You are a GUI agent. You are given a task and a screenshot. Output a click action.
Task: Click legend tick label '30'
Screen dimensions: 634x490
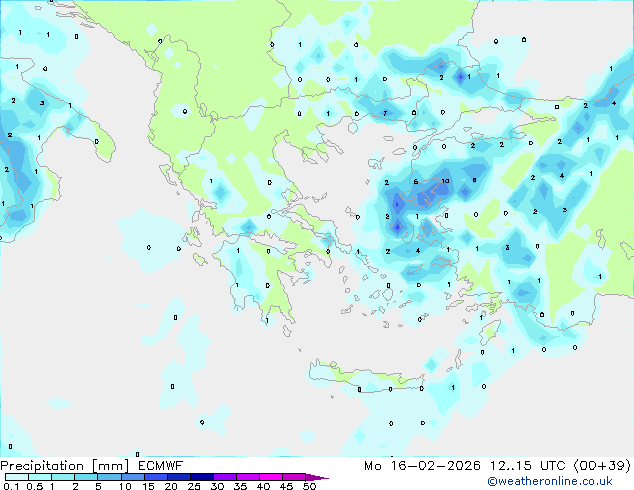[217, 486]
